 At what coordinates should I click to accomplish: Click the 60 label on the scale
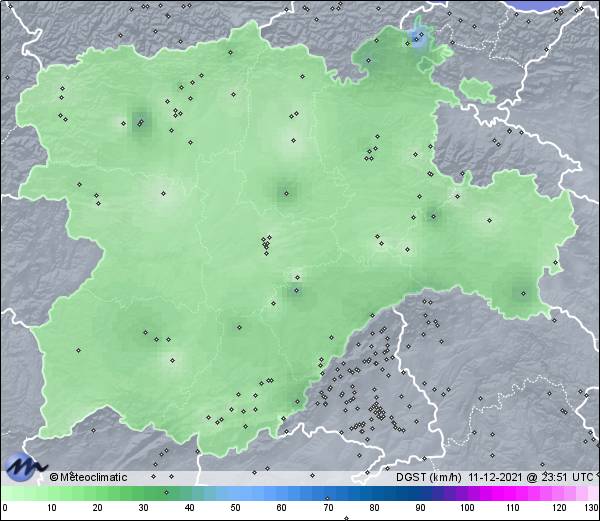pos(282,508)
